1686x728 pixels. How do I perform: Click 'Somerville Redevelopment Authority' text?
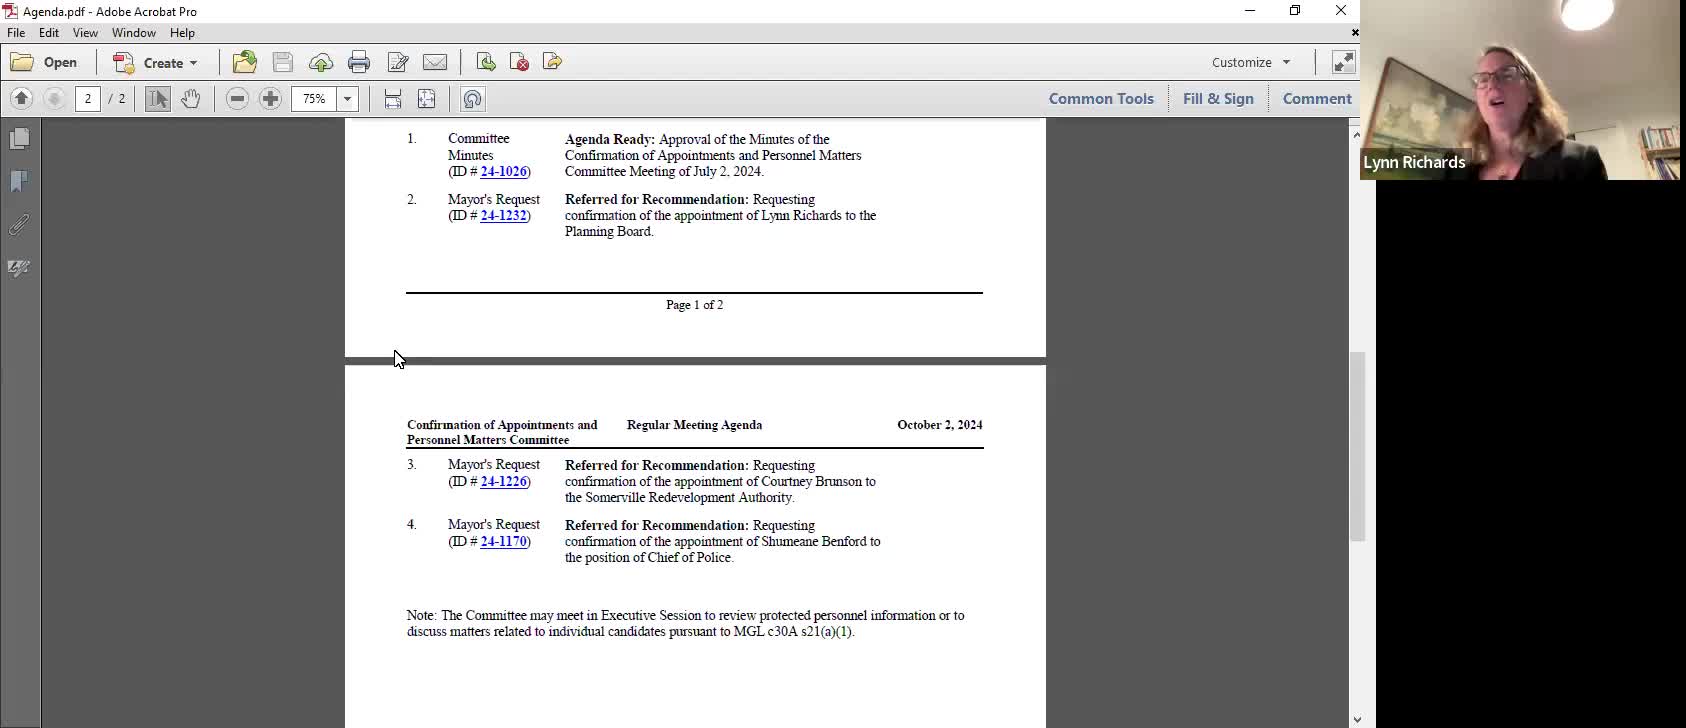pyautogui.click(x=689, y=498)
